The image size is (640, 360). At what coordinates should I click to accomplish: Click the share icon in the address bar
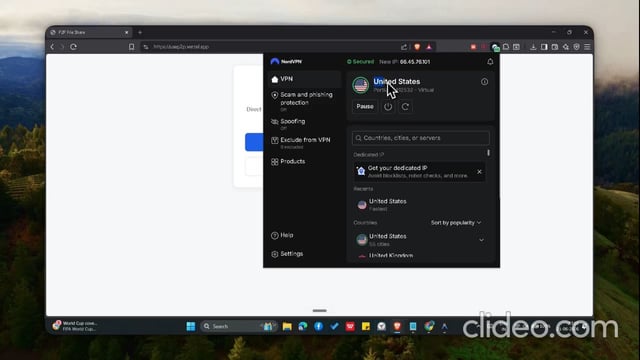tap(404, 47)
